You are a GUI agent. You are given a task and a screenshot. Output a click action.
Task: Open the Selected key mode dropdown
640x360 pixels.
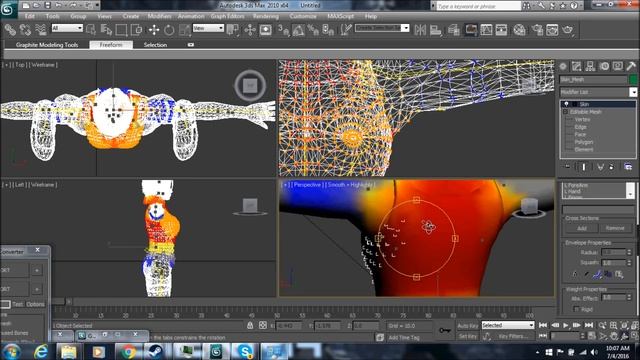tap(508, 325)
